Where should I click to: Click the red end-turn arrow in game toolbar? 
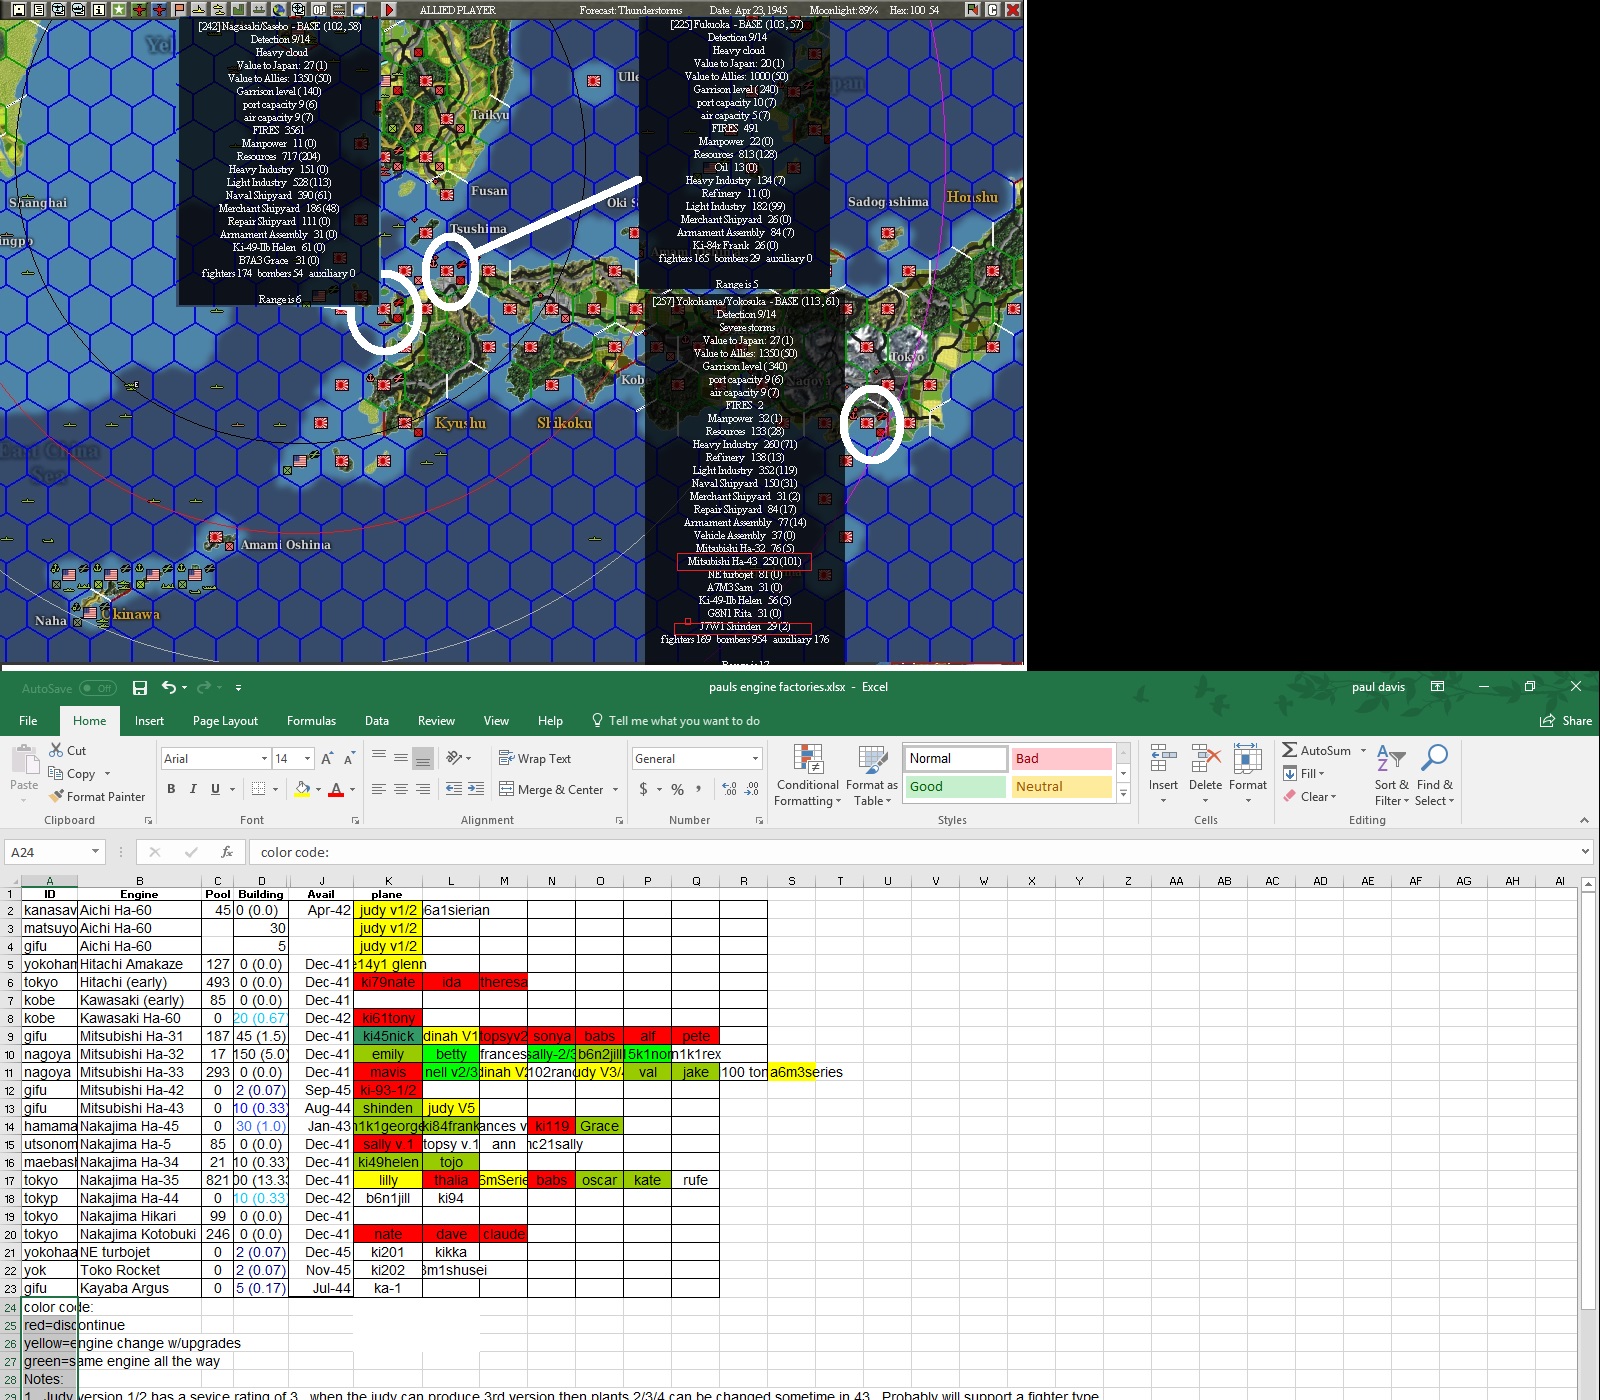pyautogui.click(x=389, y=9)
